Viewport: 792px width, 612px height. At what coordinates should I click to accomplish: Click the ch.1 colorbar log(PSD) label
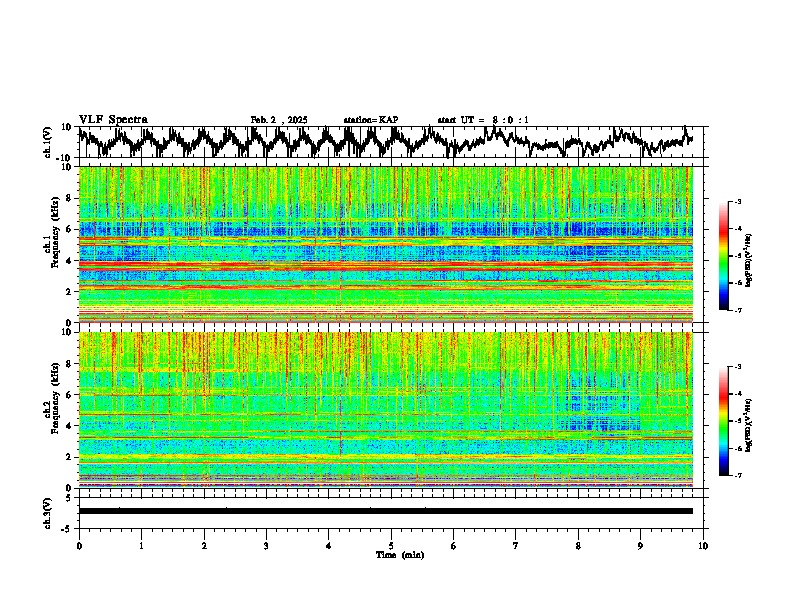(749, 260)
